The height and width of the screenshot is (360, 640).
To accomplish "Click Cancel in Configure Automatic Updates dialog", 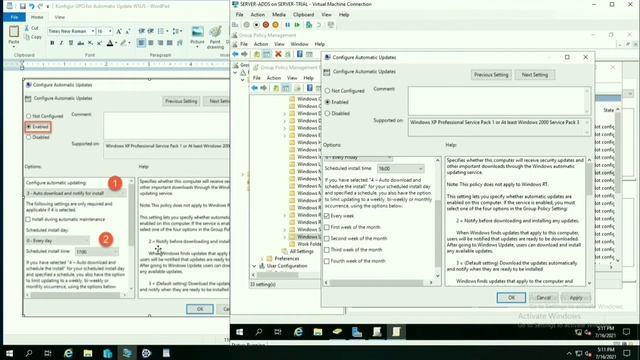I will (543, 298).
